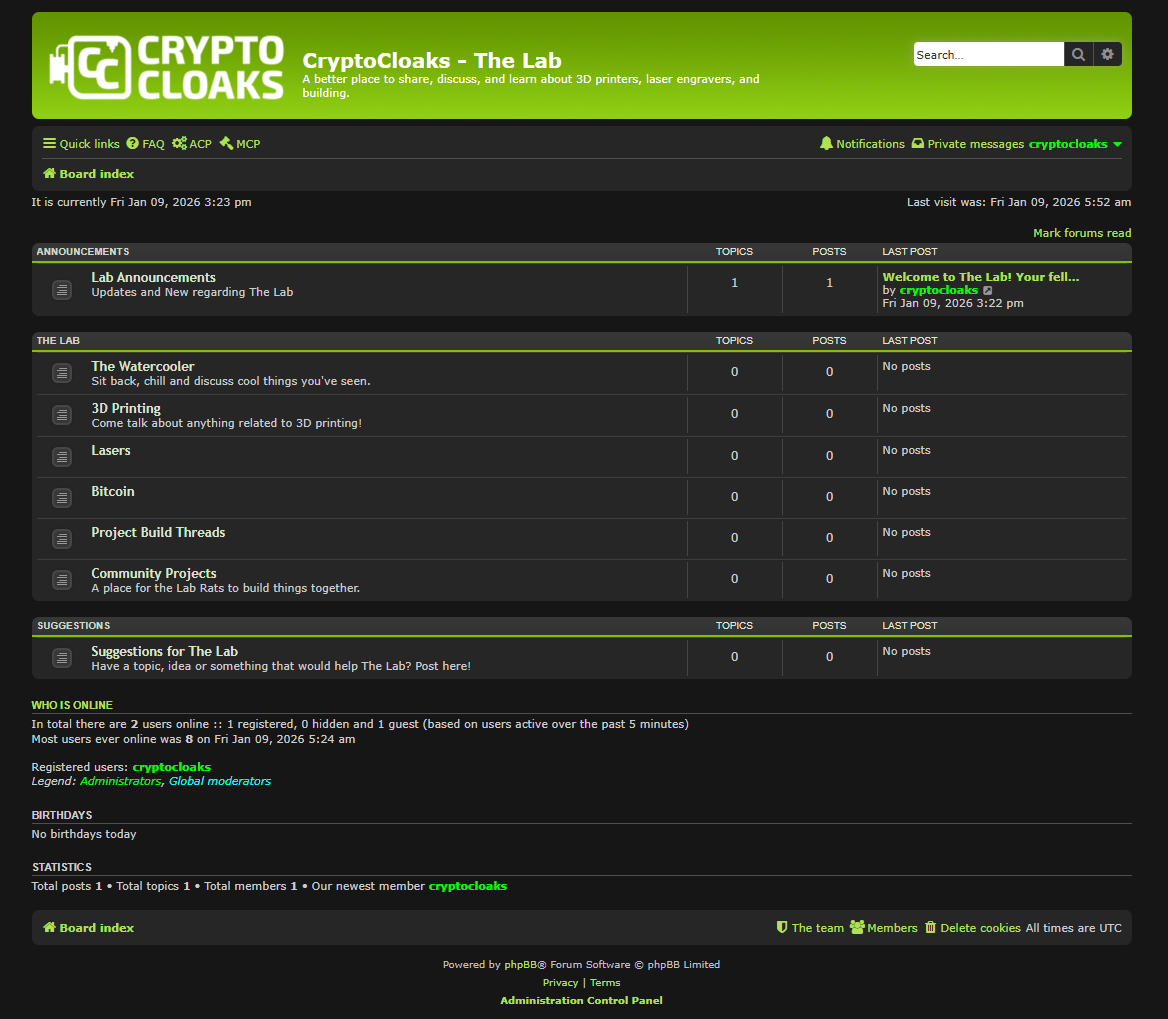Click footer Board index link
The height and width of the screenshot is (1019, 1168).
point(89,927)
